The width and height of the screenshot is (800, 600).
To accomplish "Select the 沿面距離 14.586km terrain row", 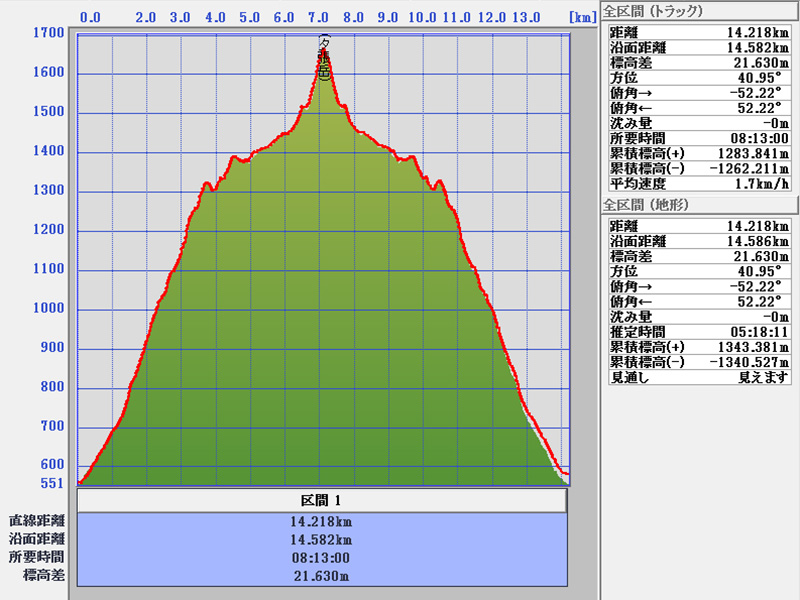I will [x=699, y=241].
